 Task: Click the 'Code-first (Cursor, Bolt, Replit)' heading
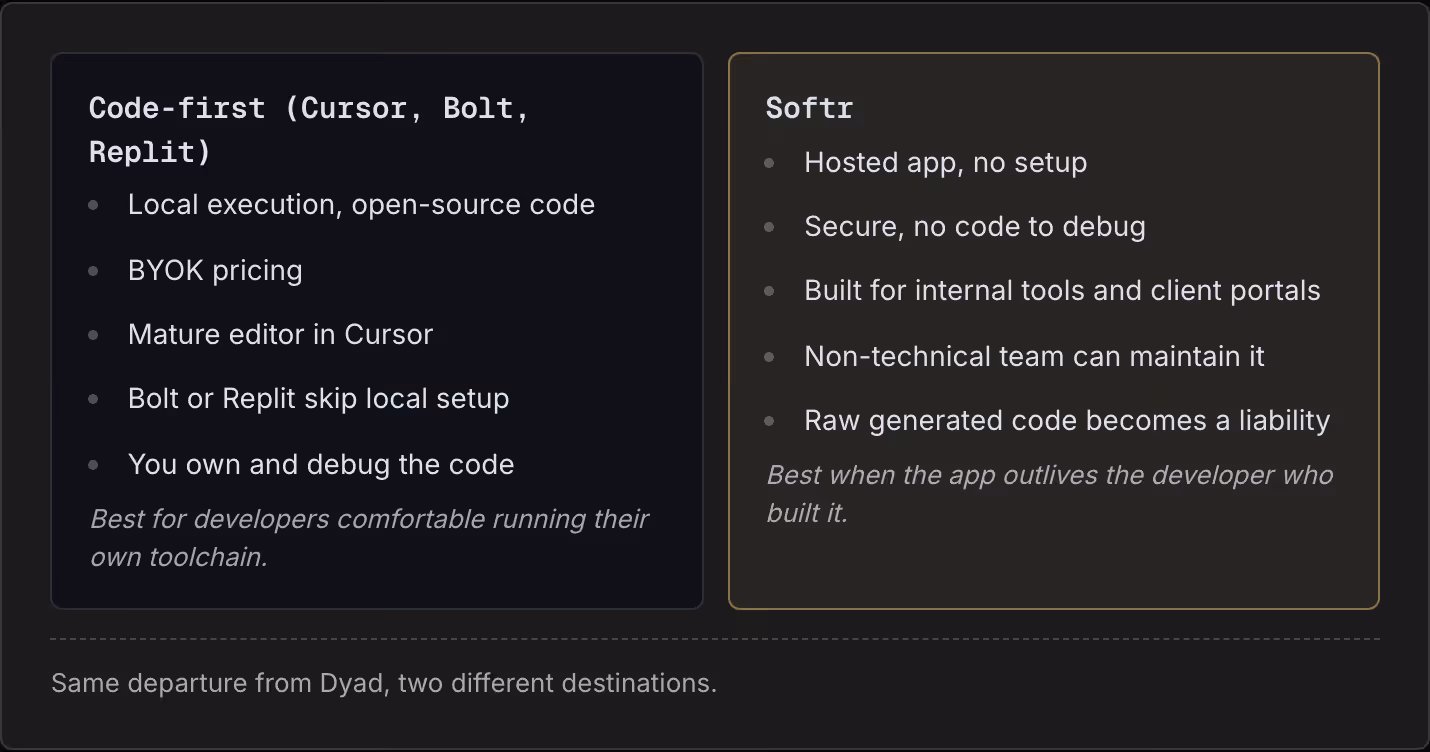click(x=309, y=130)
